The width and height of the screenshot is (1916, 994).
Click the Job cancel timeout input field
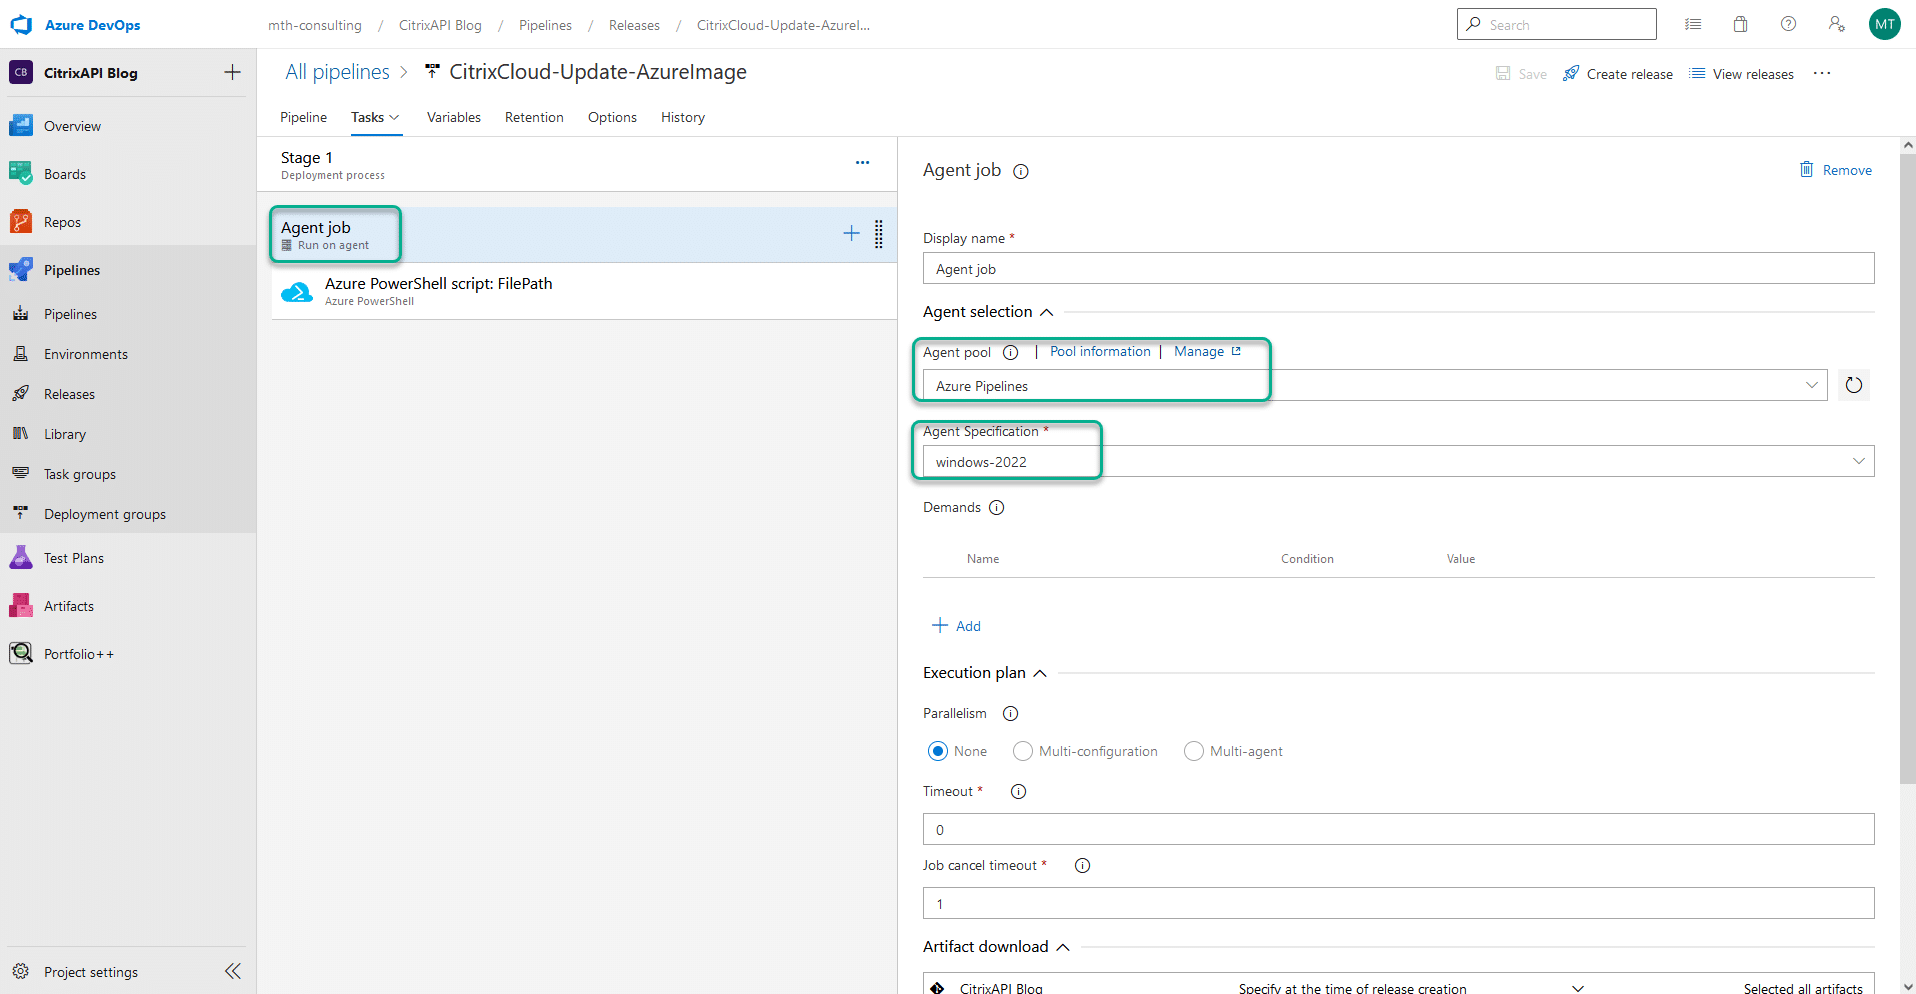tap(1399, 903)
